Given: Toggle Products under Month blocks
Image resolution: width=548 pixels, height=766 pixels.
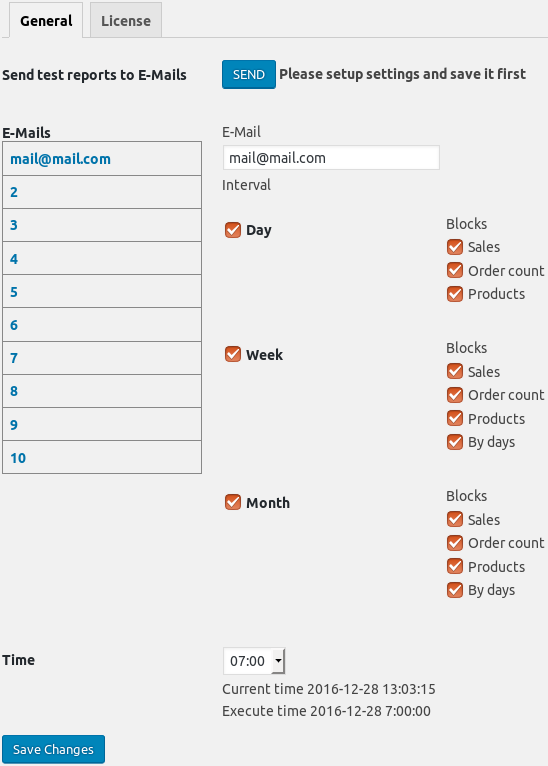Looking at the screenshot, I should (455, 567).
